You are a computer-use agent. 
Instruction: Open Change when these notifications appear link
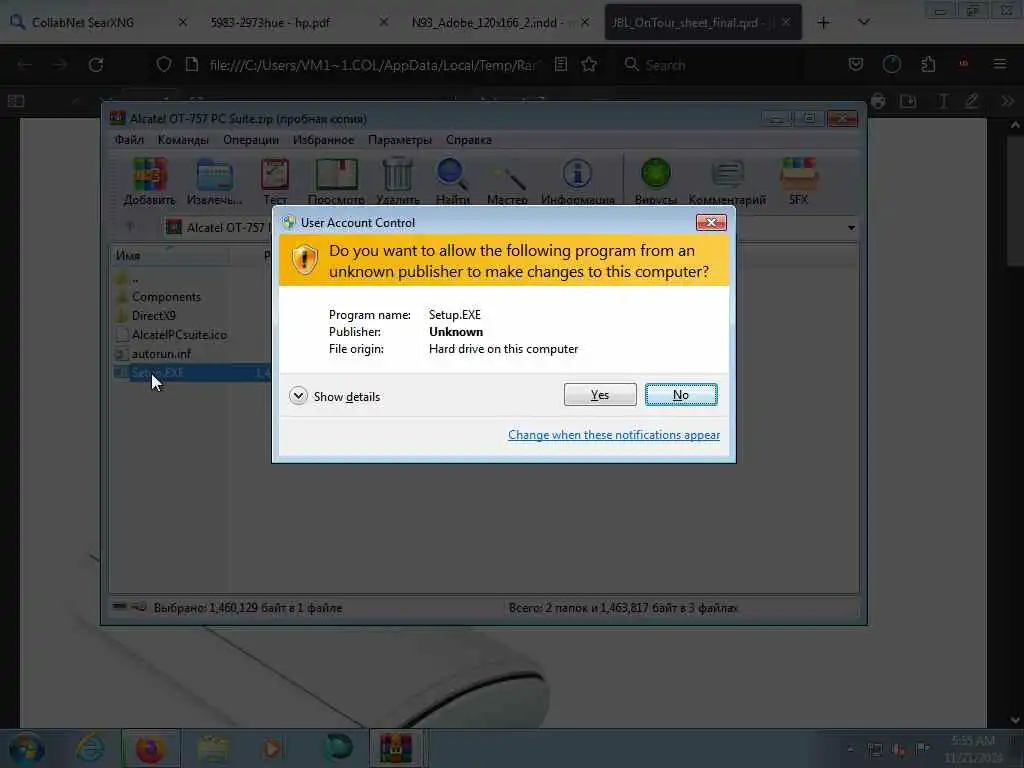[x=614, y=435]
